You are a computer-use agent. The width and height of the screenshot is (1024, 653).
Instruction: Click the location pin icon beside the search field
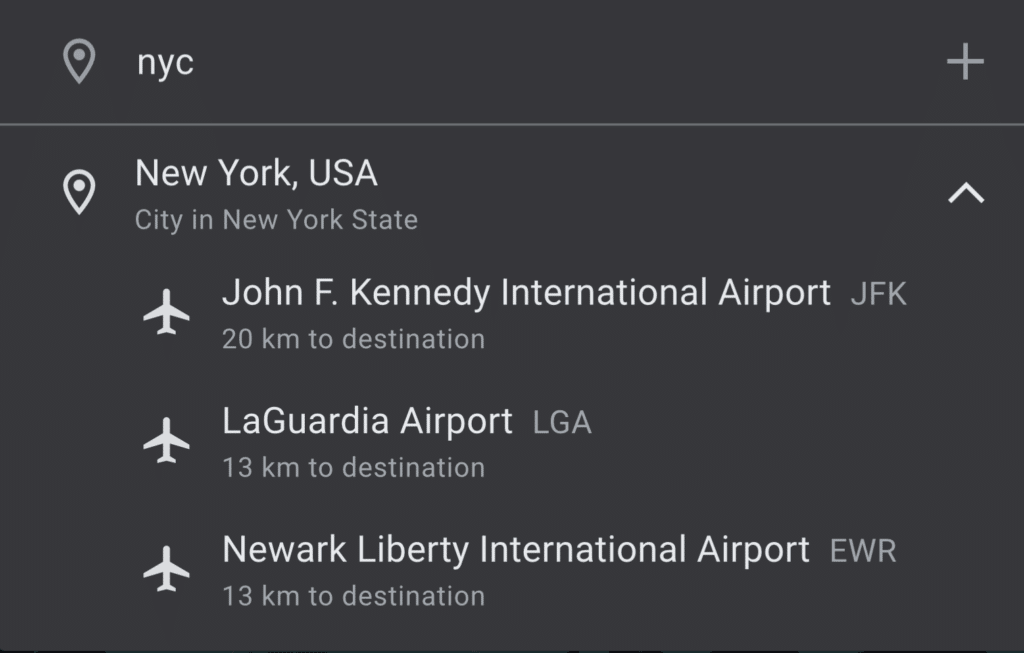point(78,60)
